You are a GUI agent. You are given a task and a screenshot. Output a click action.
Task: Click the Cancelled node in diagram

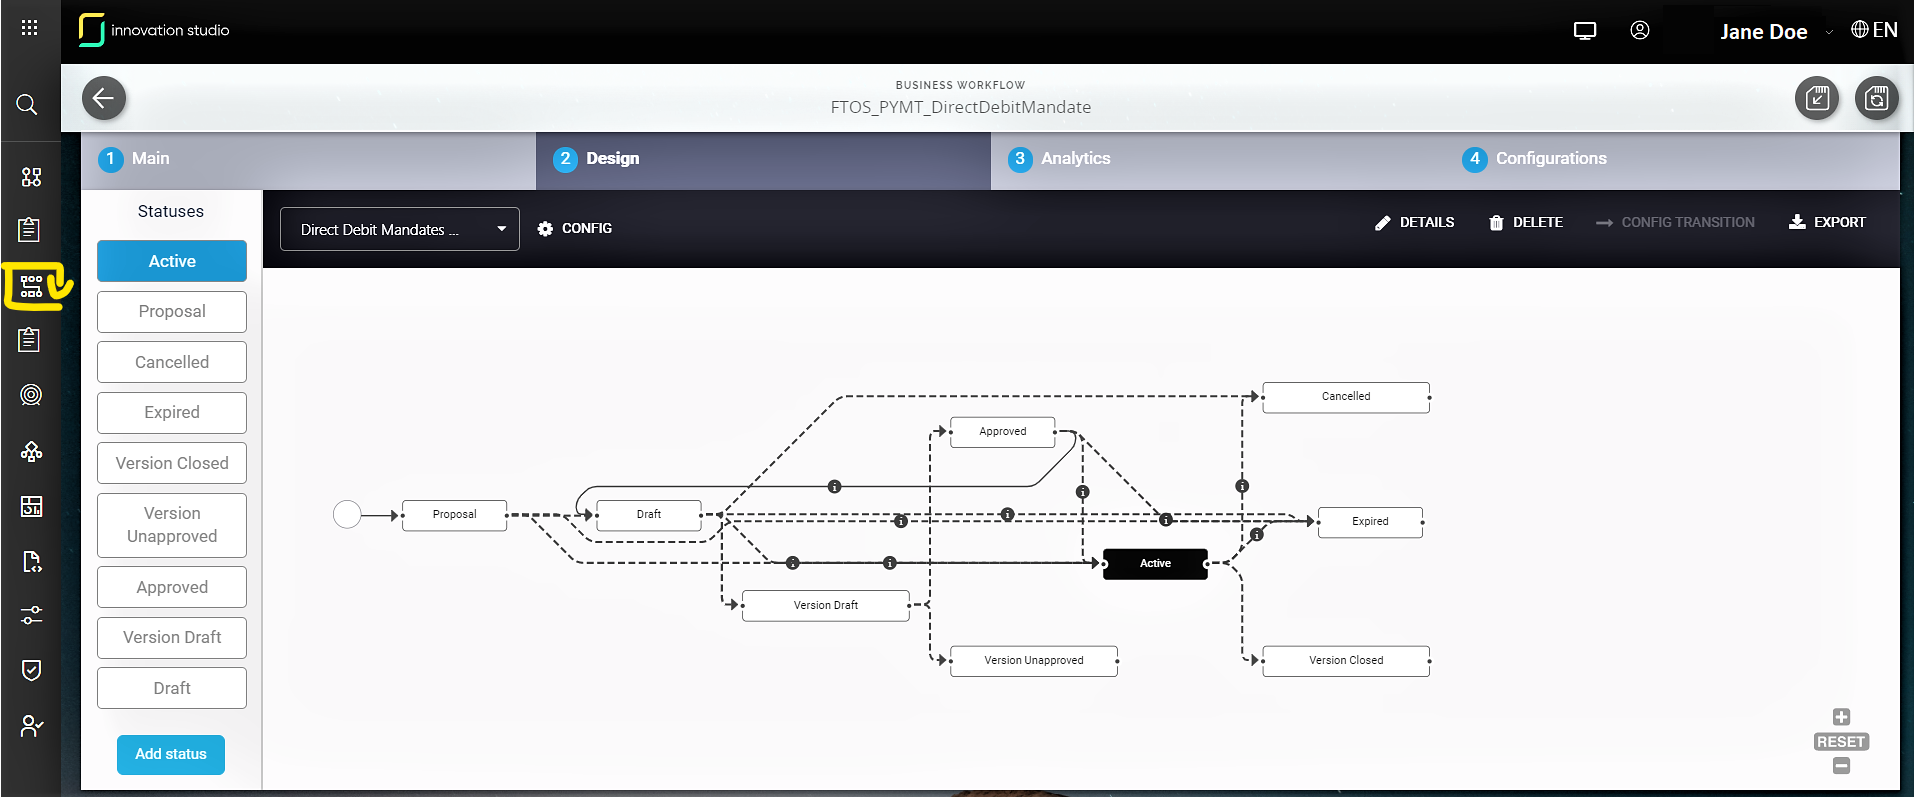click(1346, 397)
